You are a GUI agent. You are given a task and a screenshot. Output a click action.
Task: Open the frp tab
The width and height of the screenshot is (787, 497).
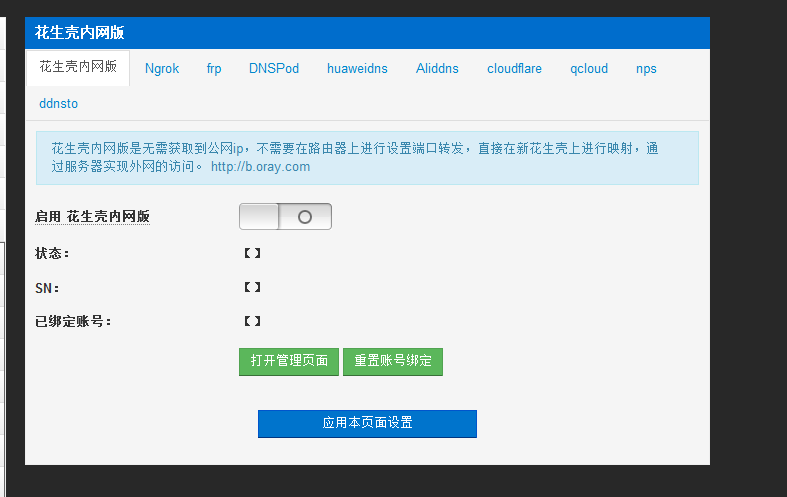[214, 68]
